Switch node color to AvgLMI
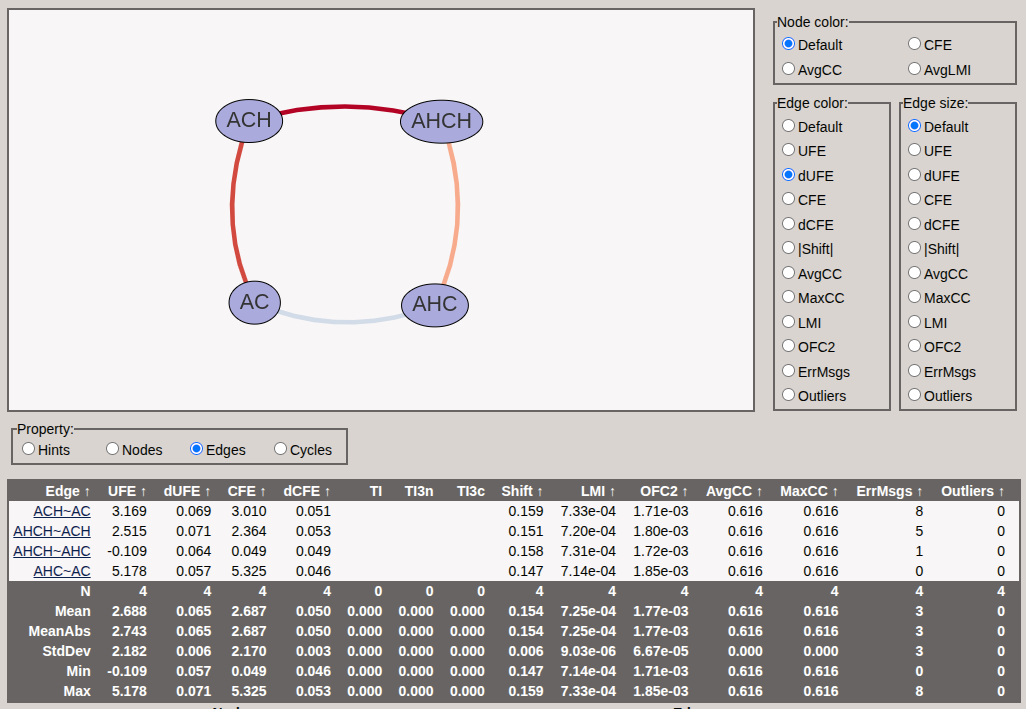Viewport: 1026px width, 709px height. (914, 70)
